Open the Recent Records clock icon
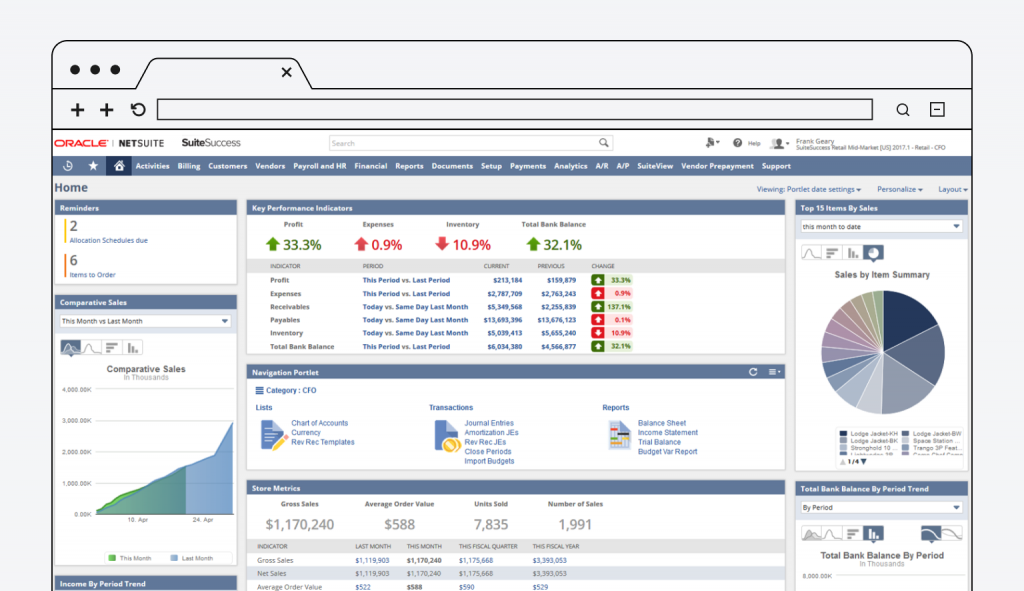The height and width of the screenshot is (591, 1024). tap(68, 166)
